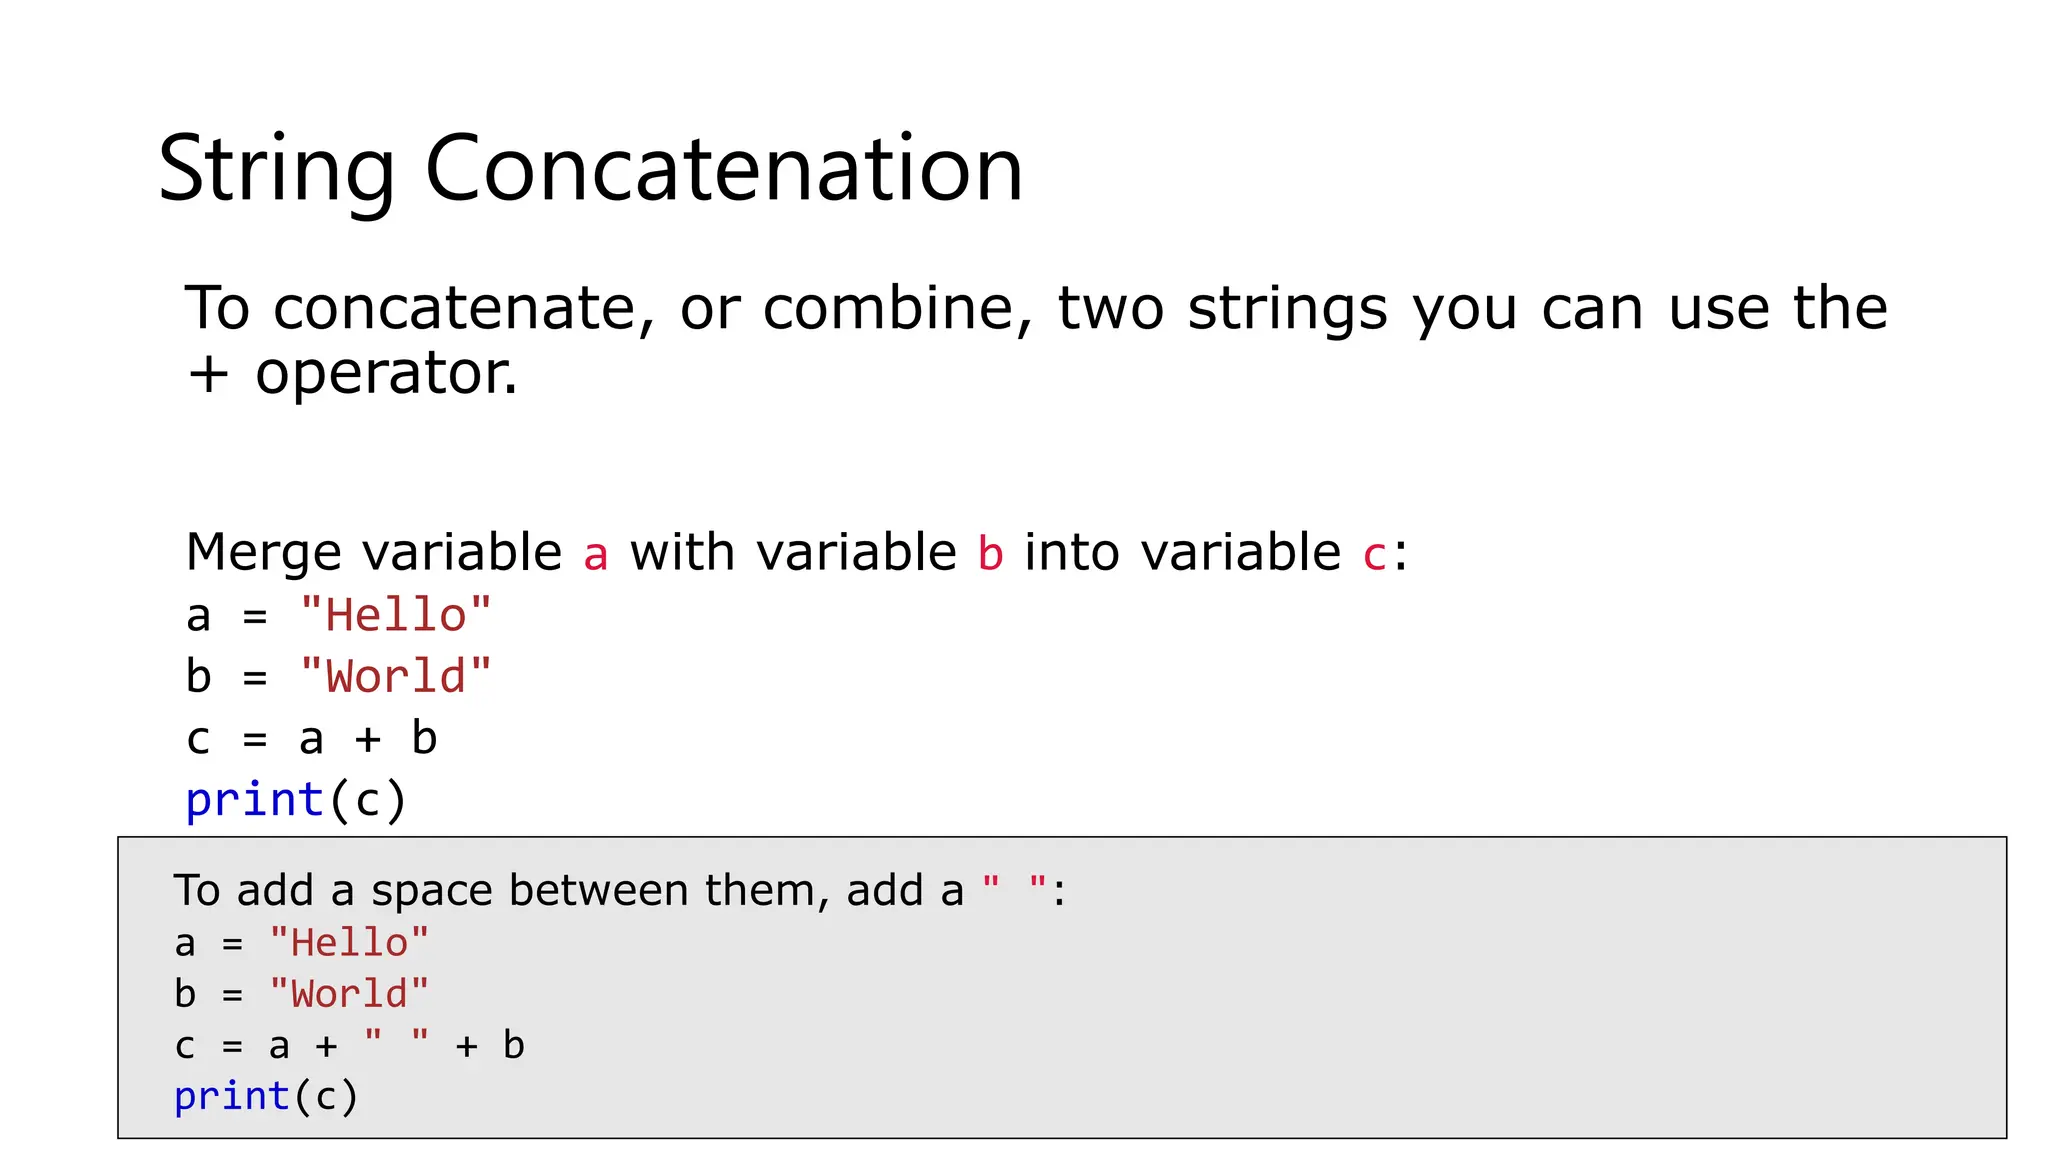The image size is (2048, 1152).
Task: Click the "+ operator." text line
Action: coord(352,373)
